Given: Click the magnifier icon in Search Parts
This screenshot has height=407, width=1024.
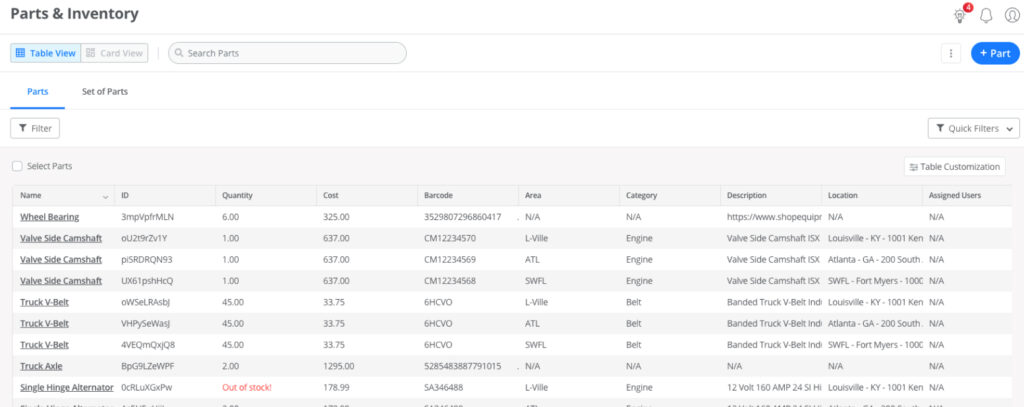Looking at the screenshot, I should (178, 53).
